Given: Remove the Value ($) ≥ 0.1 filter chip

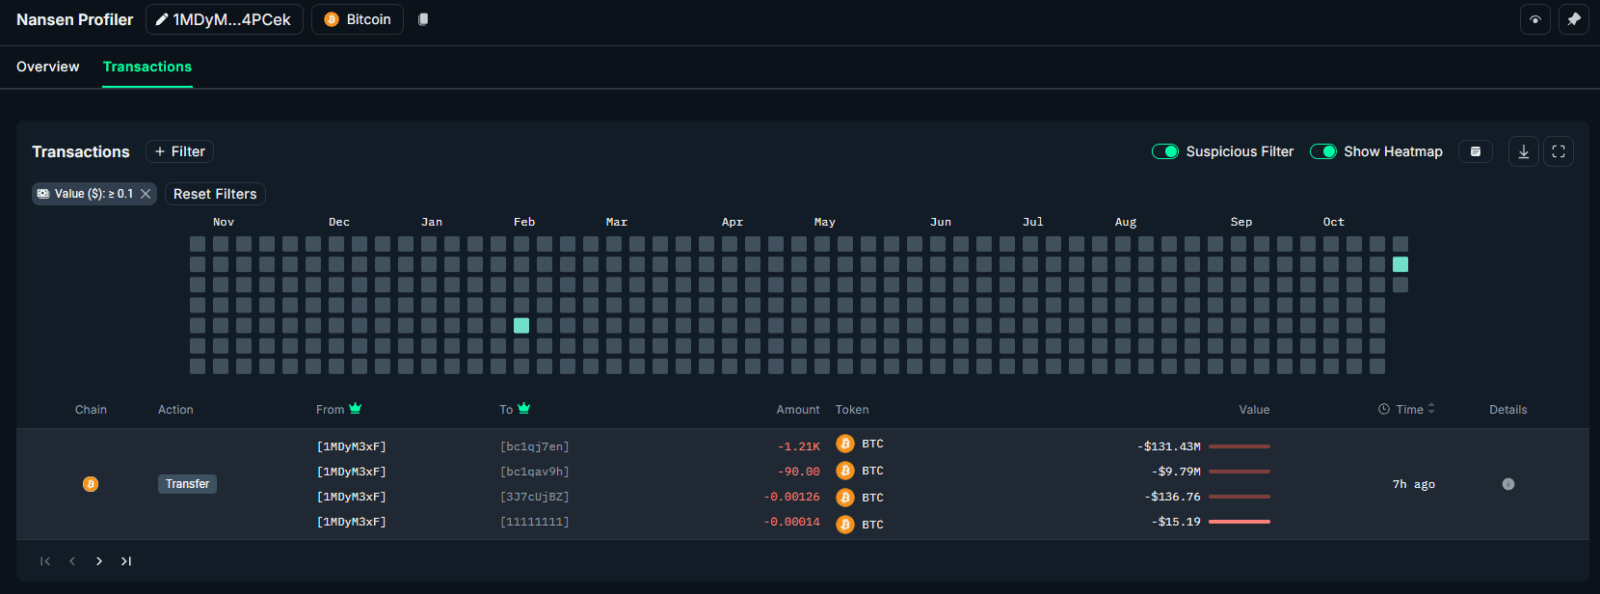Looking at the screenshot, I should (146, 194).
